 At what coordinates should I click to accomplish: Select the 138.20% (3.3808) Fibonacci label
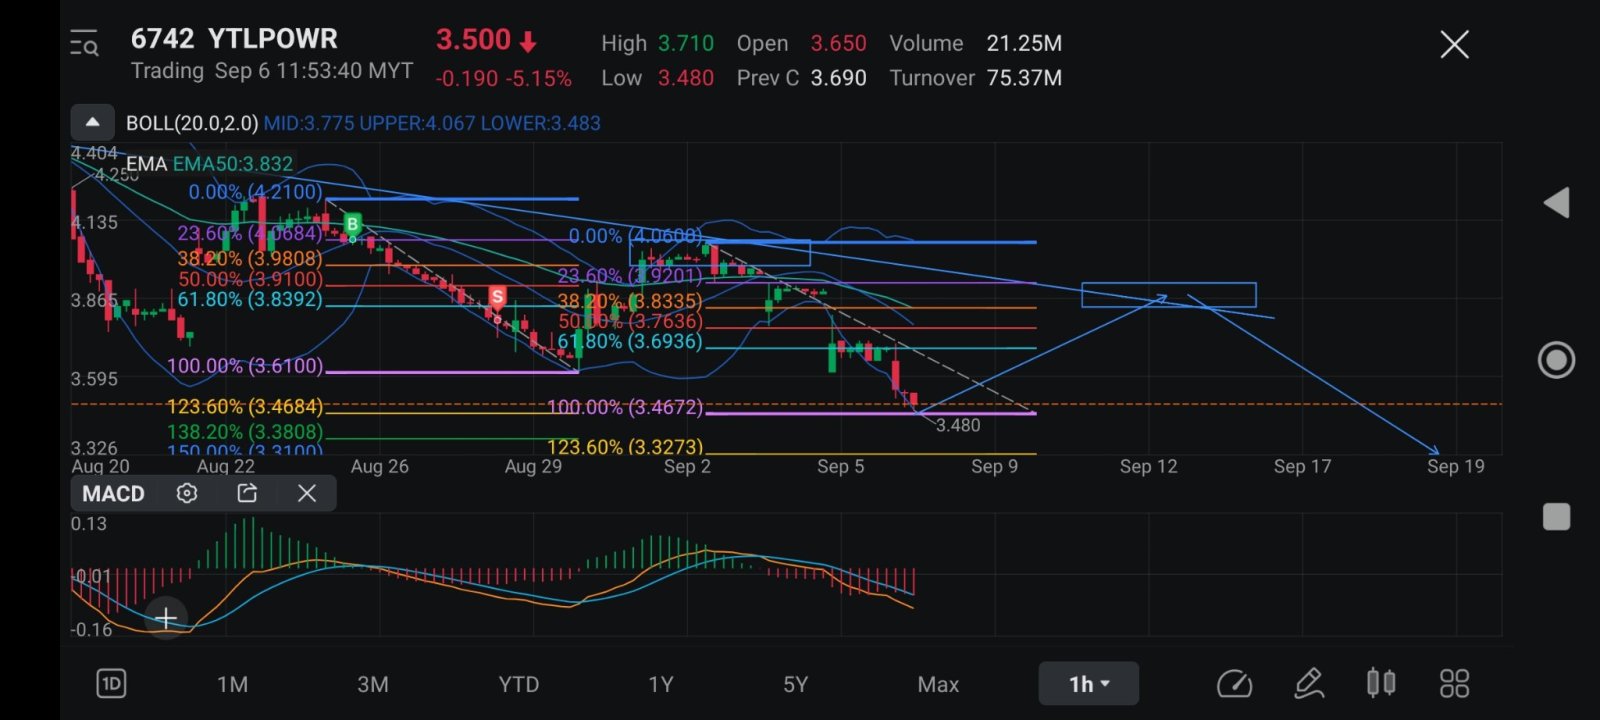pos(245,432)
